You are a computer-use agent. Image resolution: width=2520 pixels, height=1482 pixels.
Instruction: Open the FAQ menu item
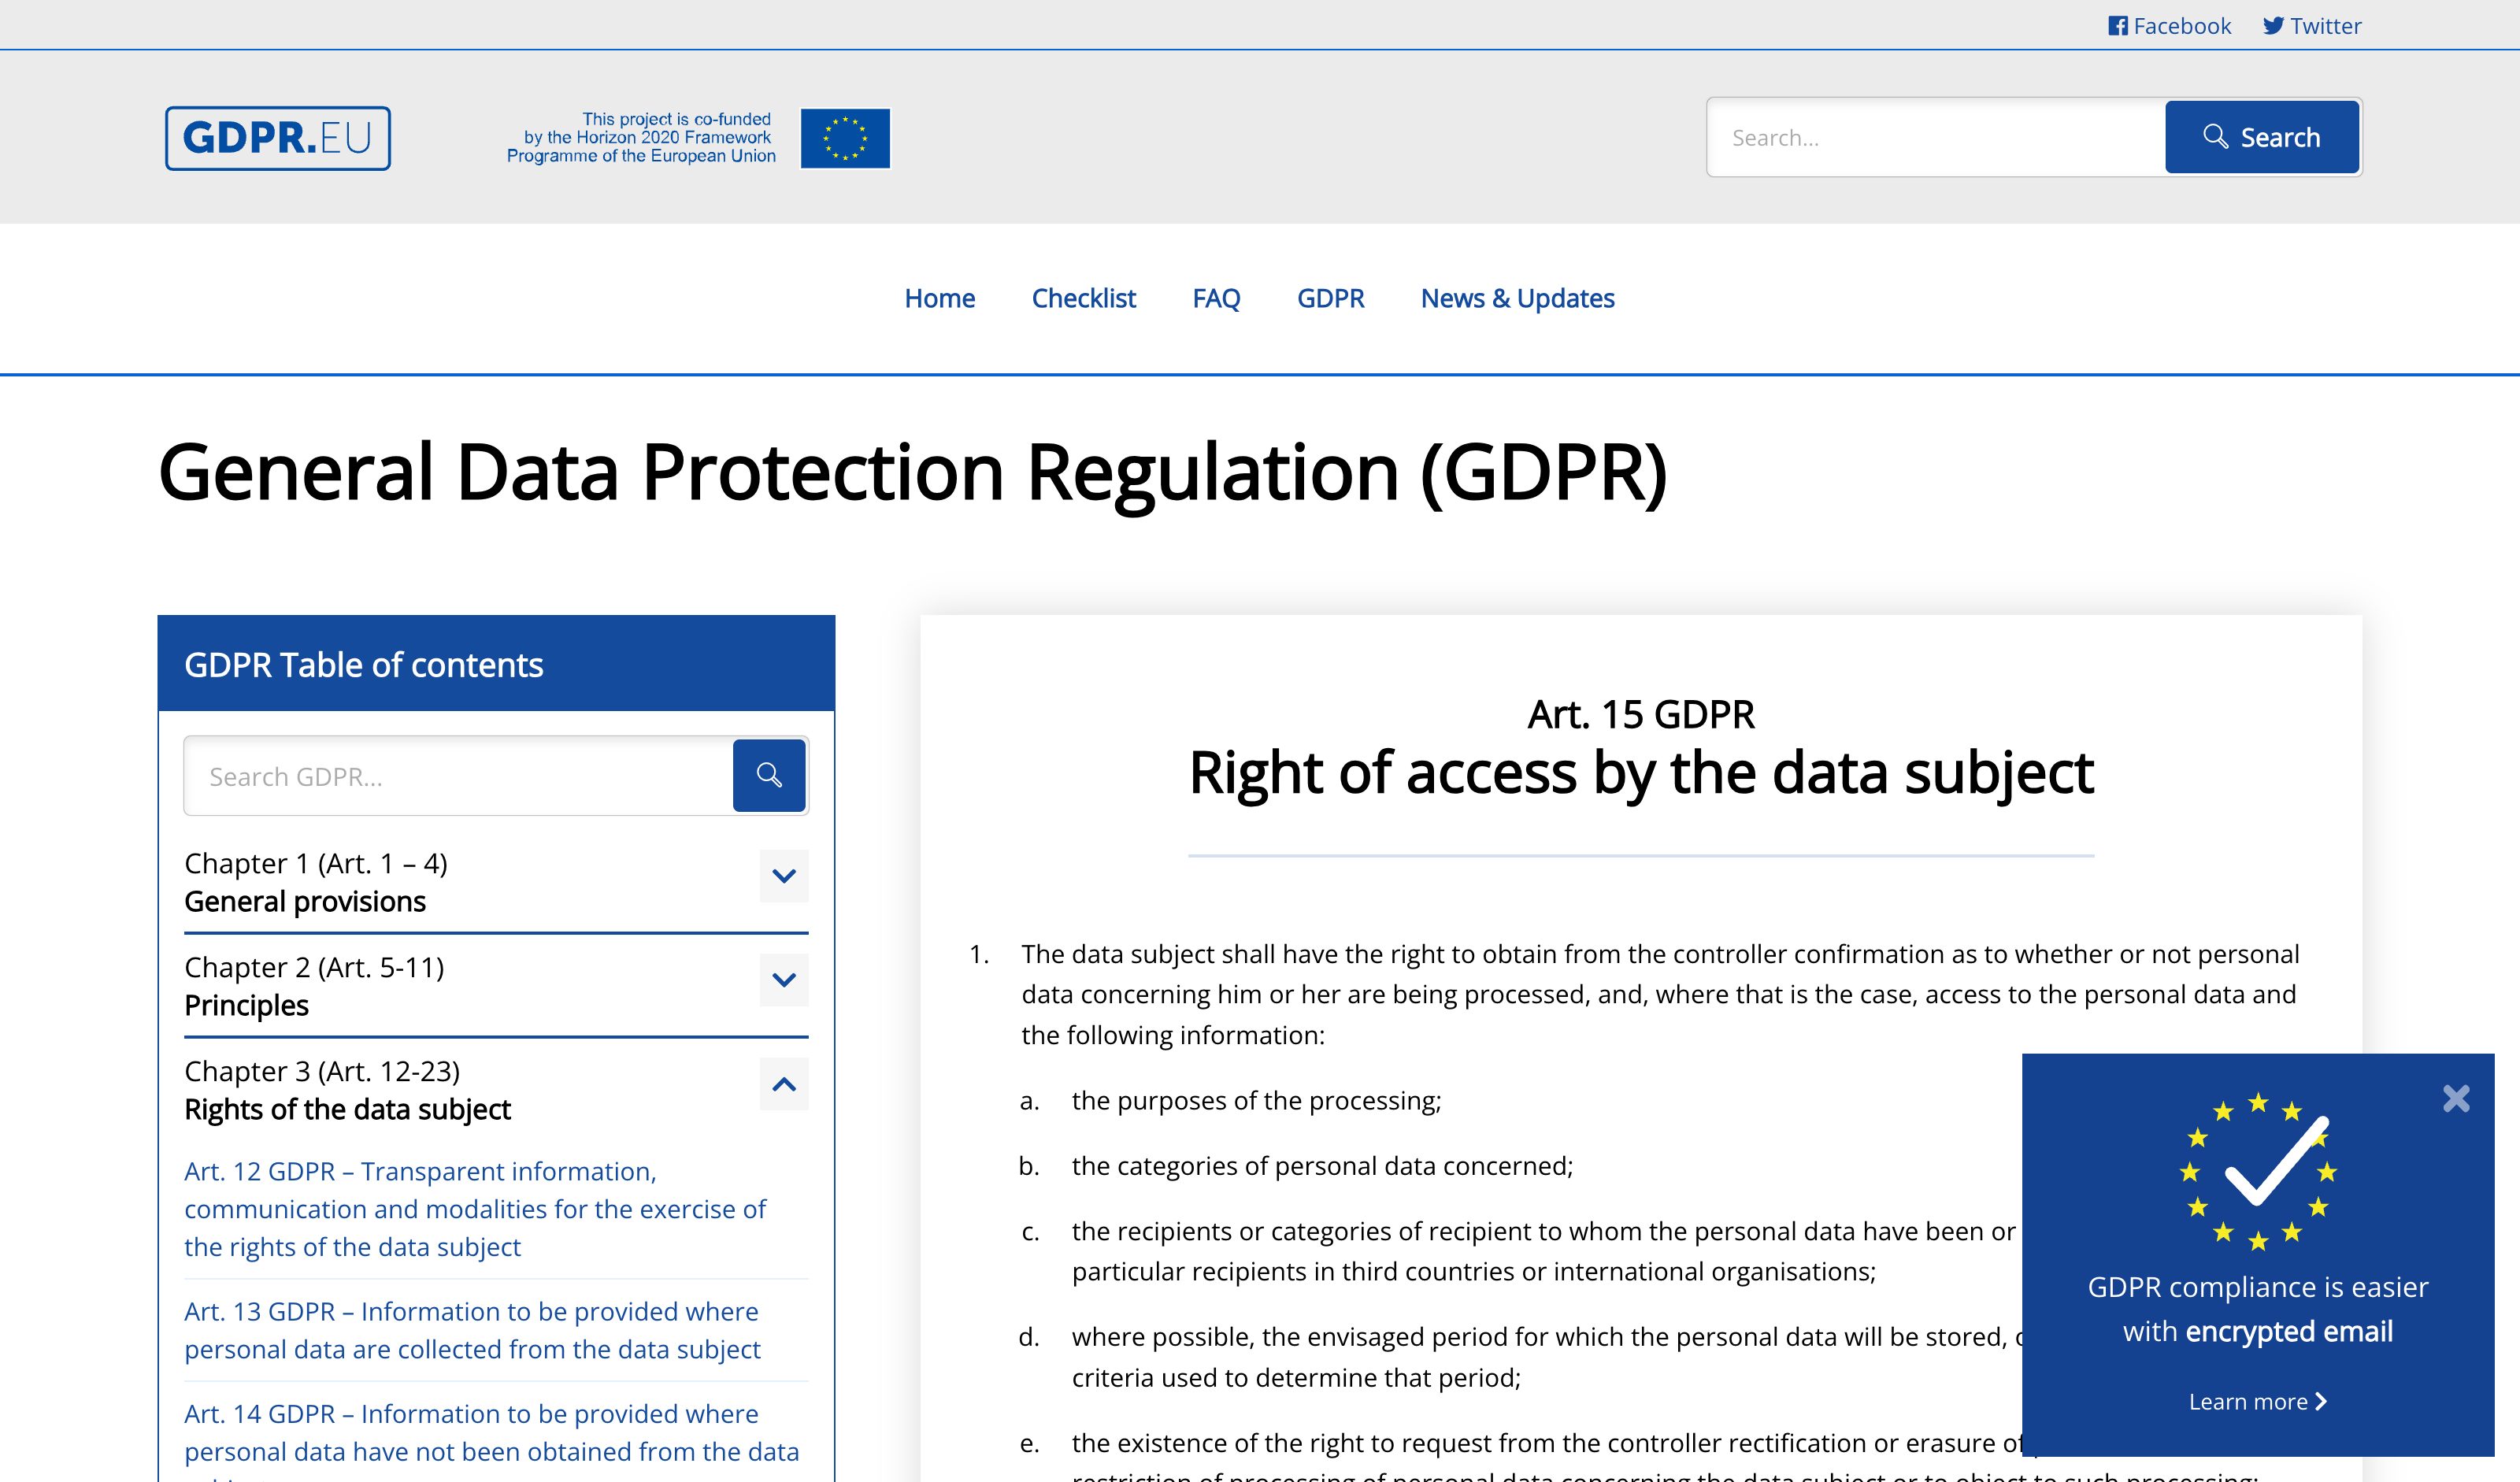click(1216, 298)
